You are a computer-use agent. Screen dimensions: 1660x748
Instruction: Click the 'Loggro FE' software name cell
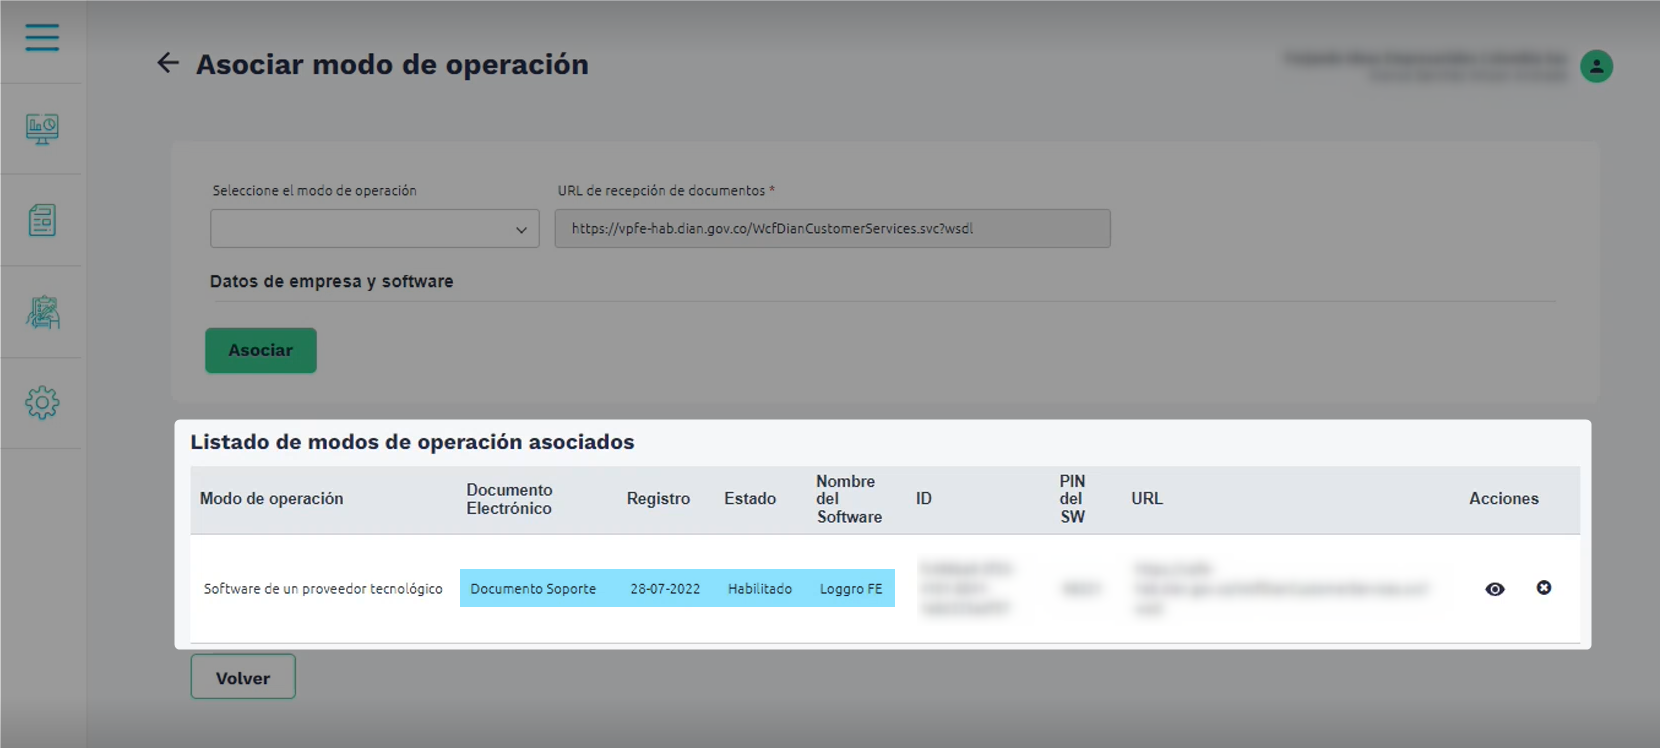point(851,589)
